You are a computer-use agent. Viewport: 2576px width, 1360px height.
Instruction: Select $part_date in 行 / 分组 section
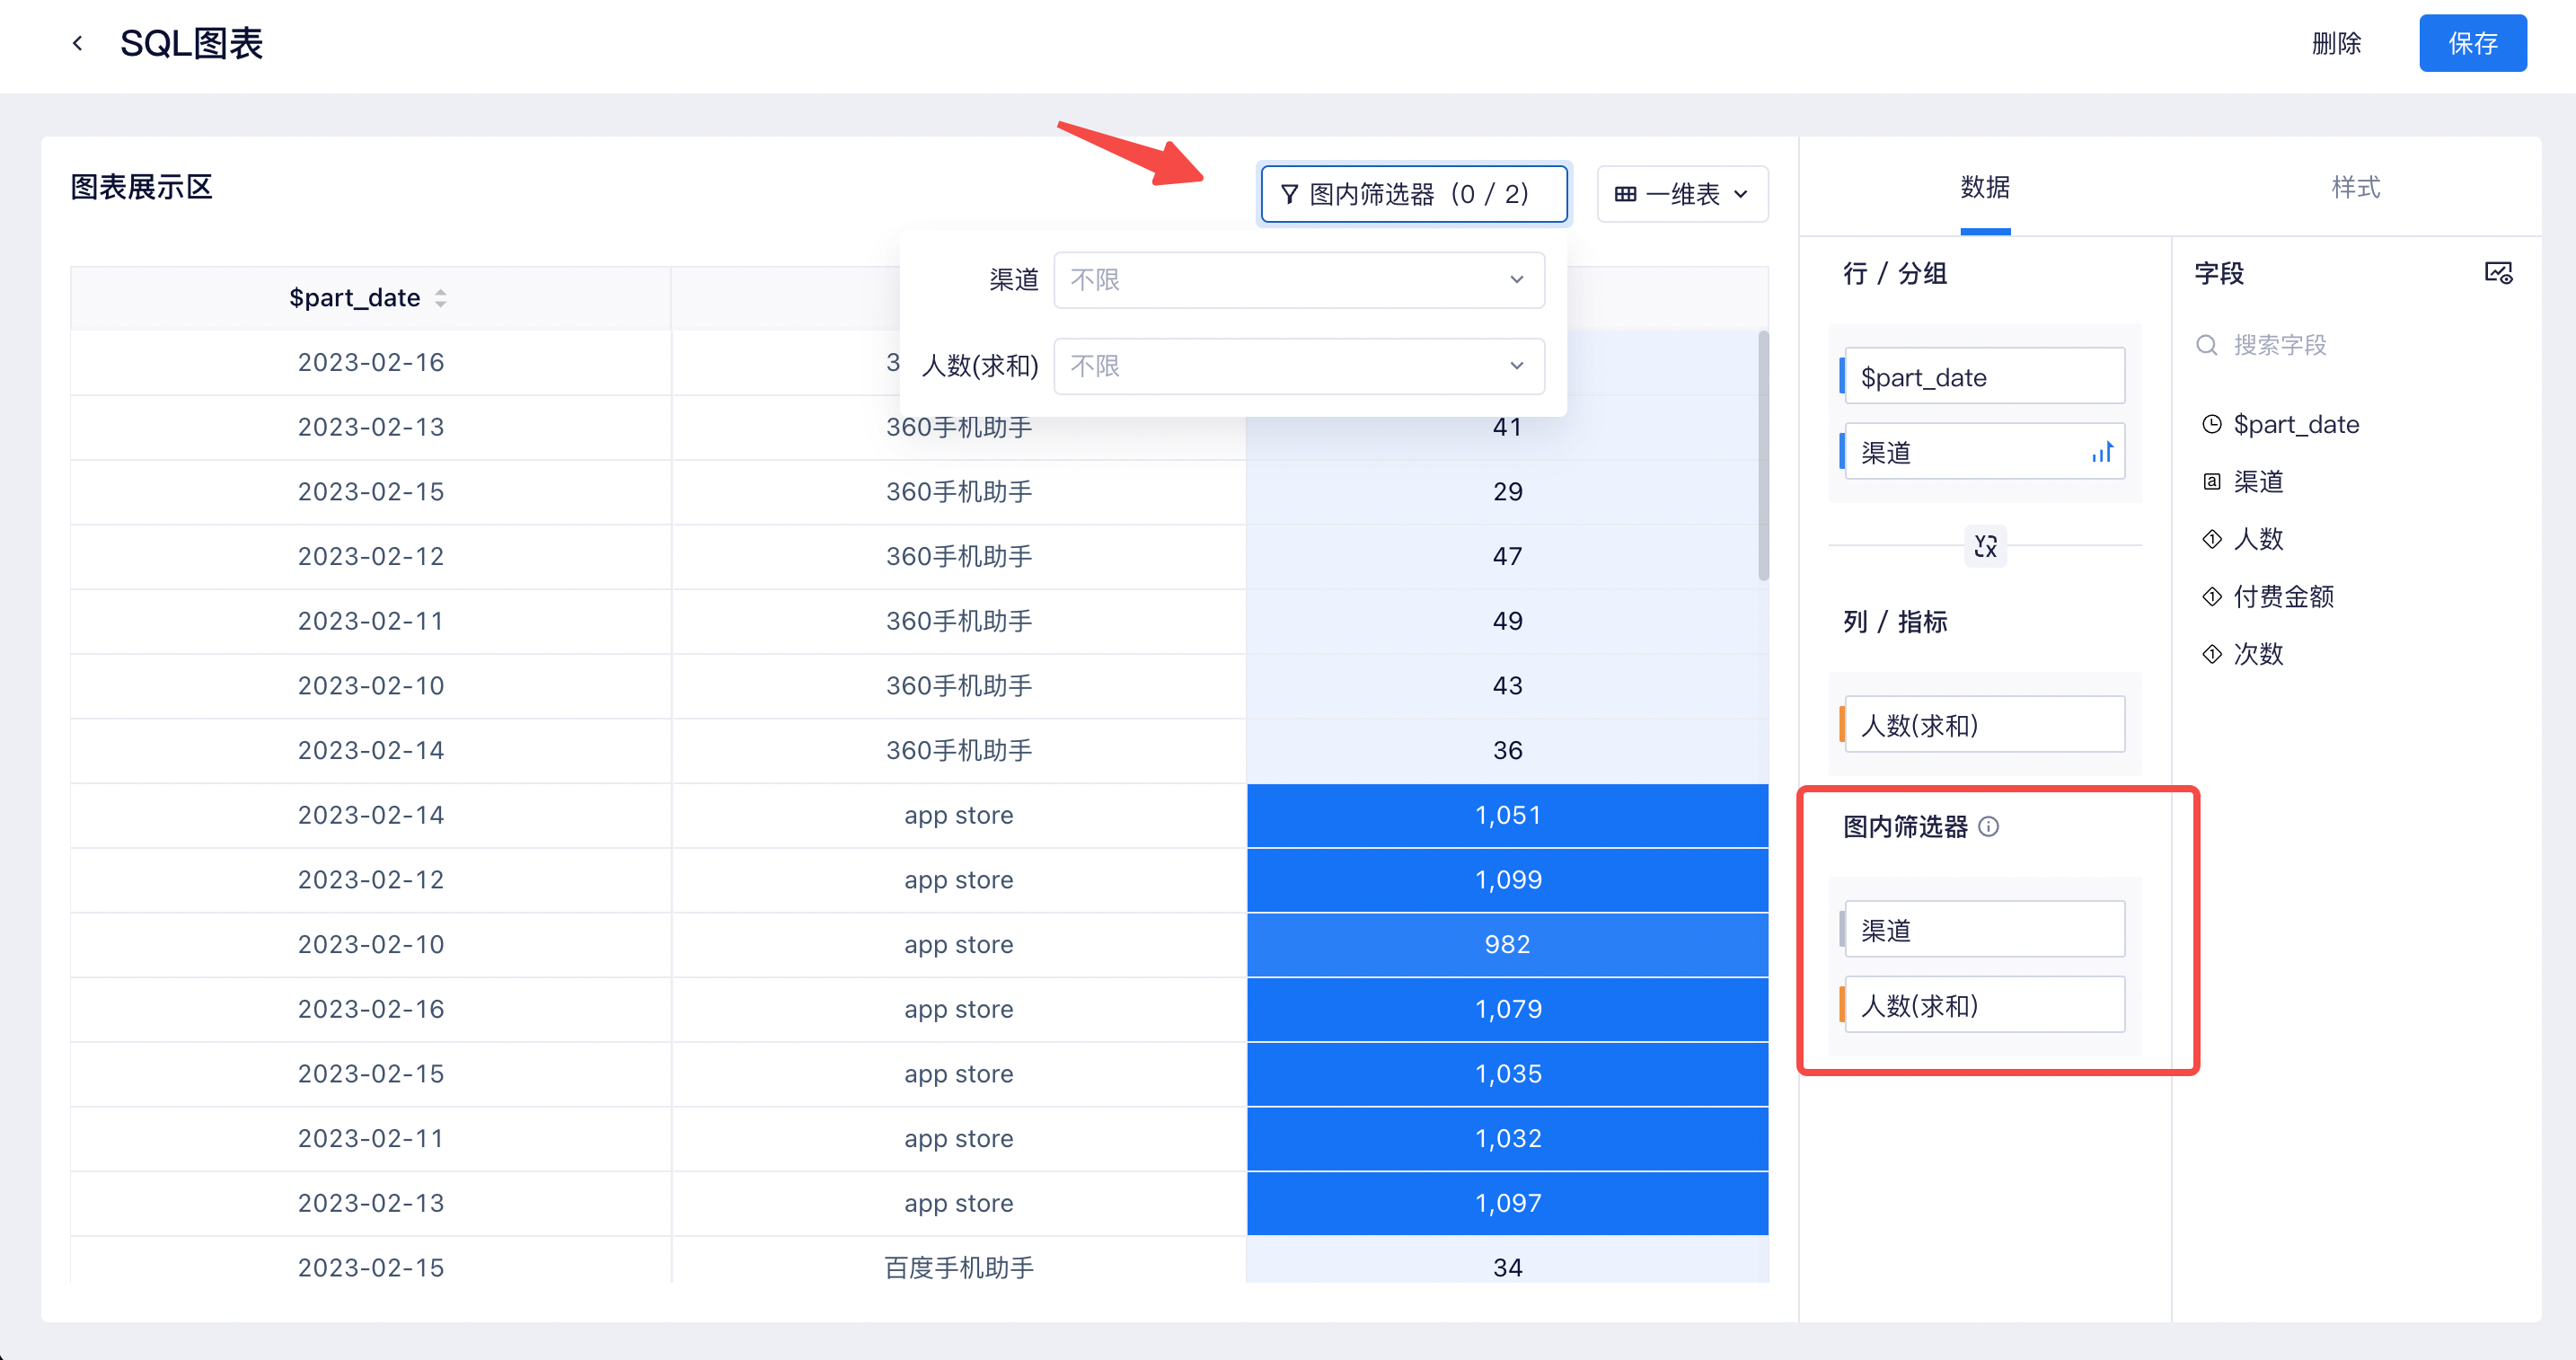click(x=1983, y=376)
